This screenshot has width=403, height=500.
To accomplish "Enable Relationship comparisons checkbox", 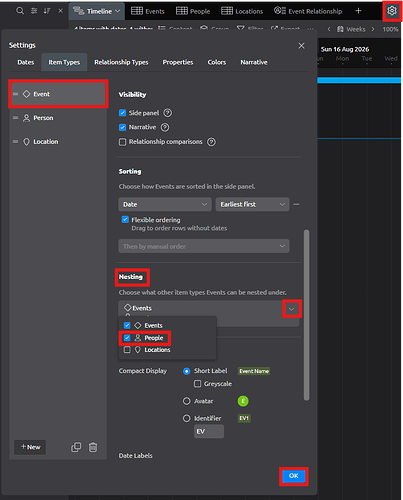I will (122, 142).
